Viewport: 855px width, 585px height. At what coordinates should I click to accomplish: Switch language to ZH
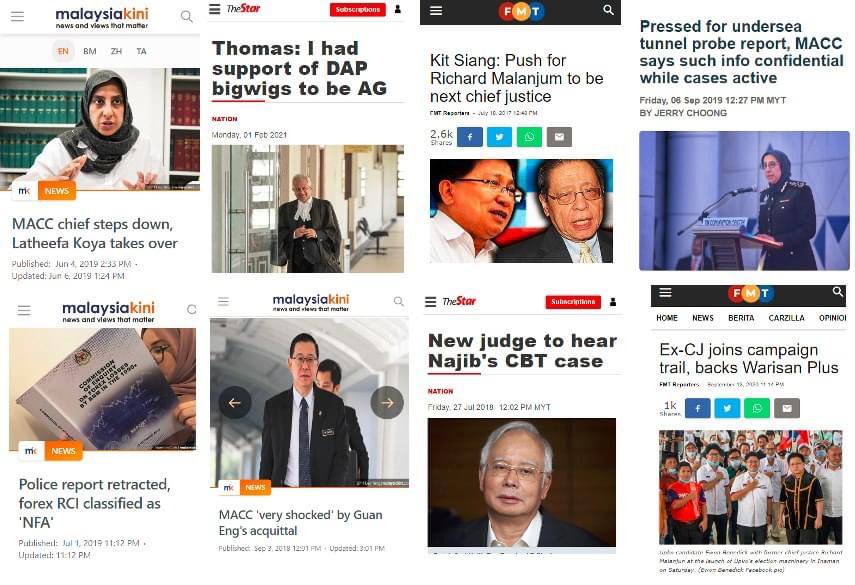click(x=116, y=51)
